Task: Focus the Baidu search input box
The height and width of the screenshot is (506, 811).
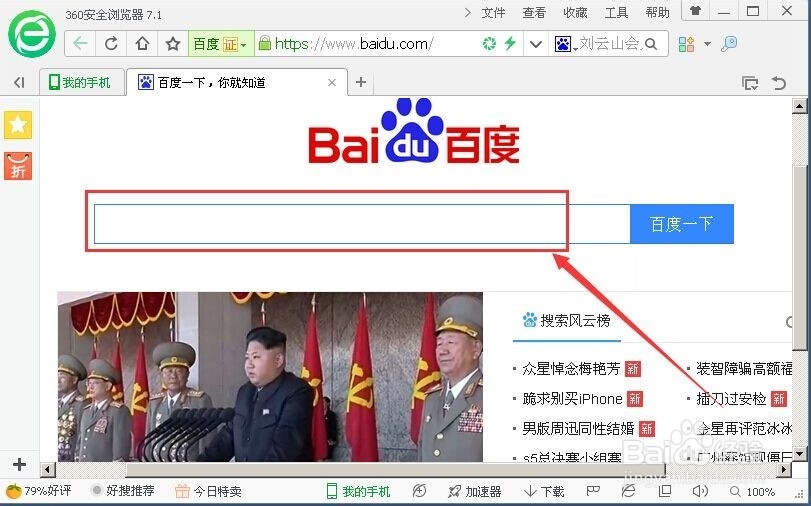Action: [x=362, y=224]
